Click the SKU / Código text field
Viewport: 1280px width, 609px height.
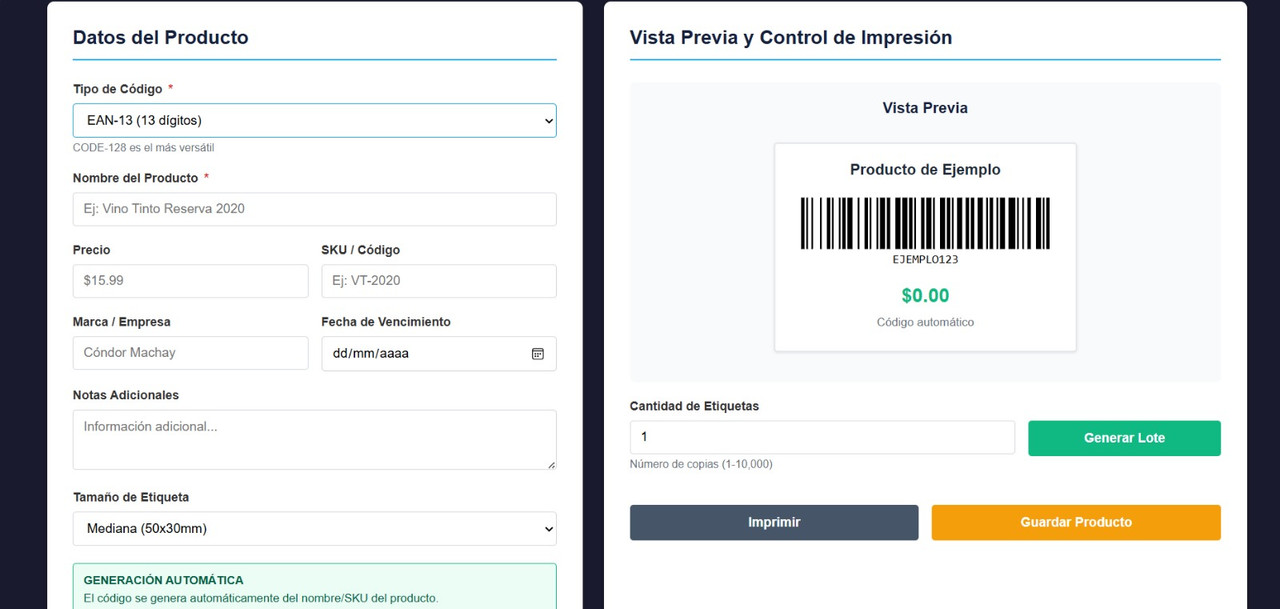(438, 281)
